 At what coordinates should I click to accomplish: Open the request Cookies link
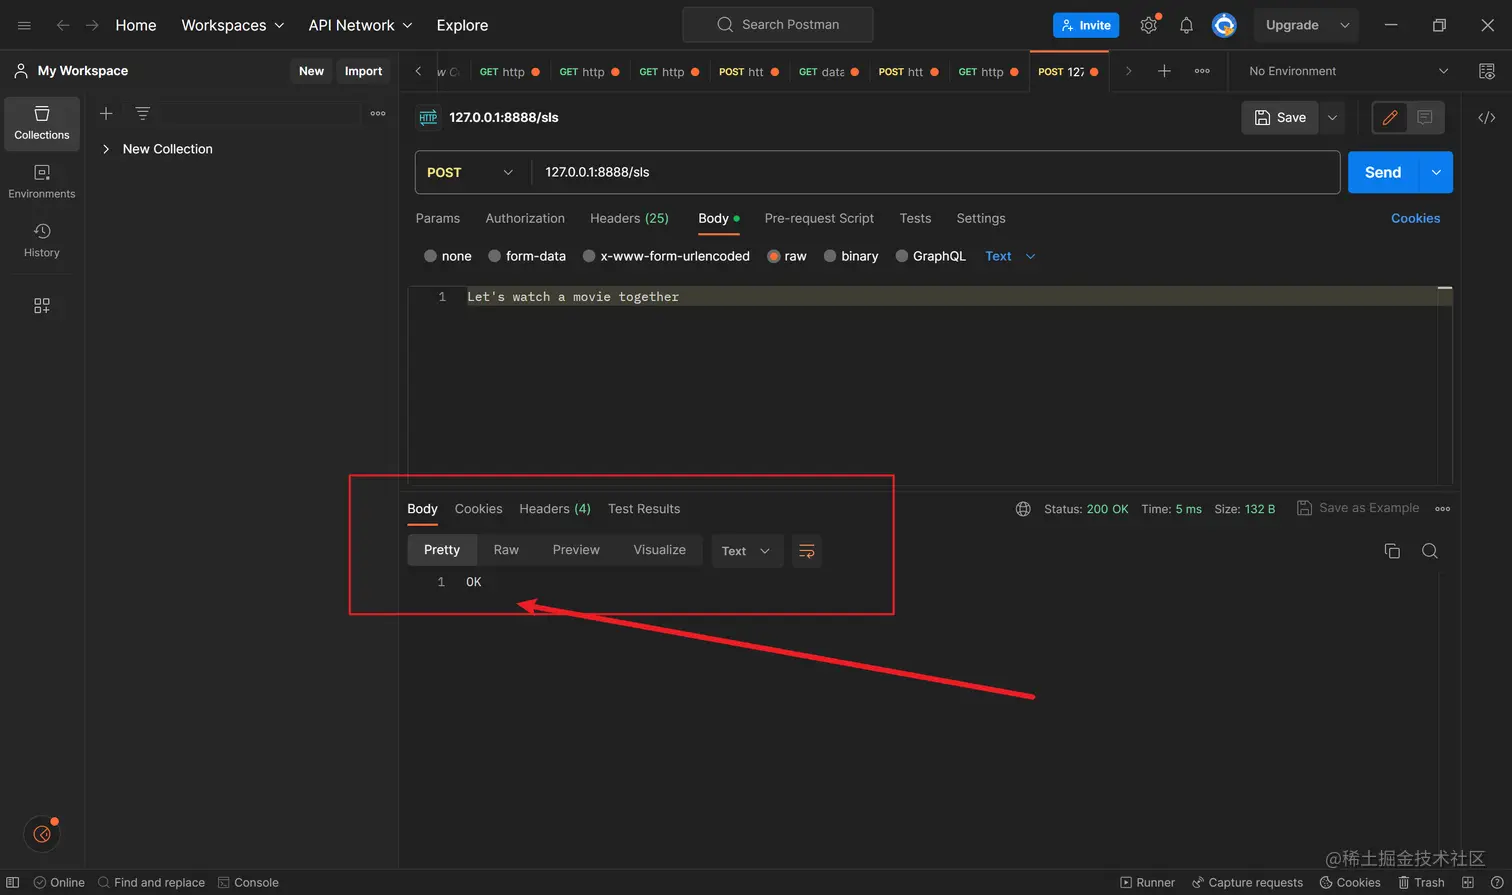pos(1415,218)
